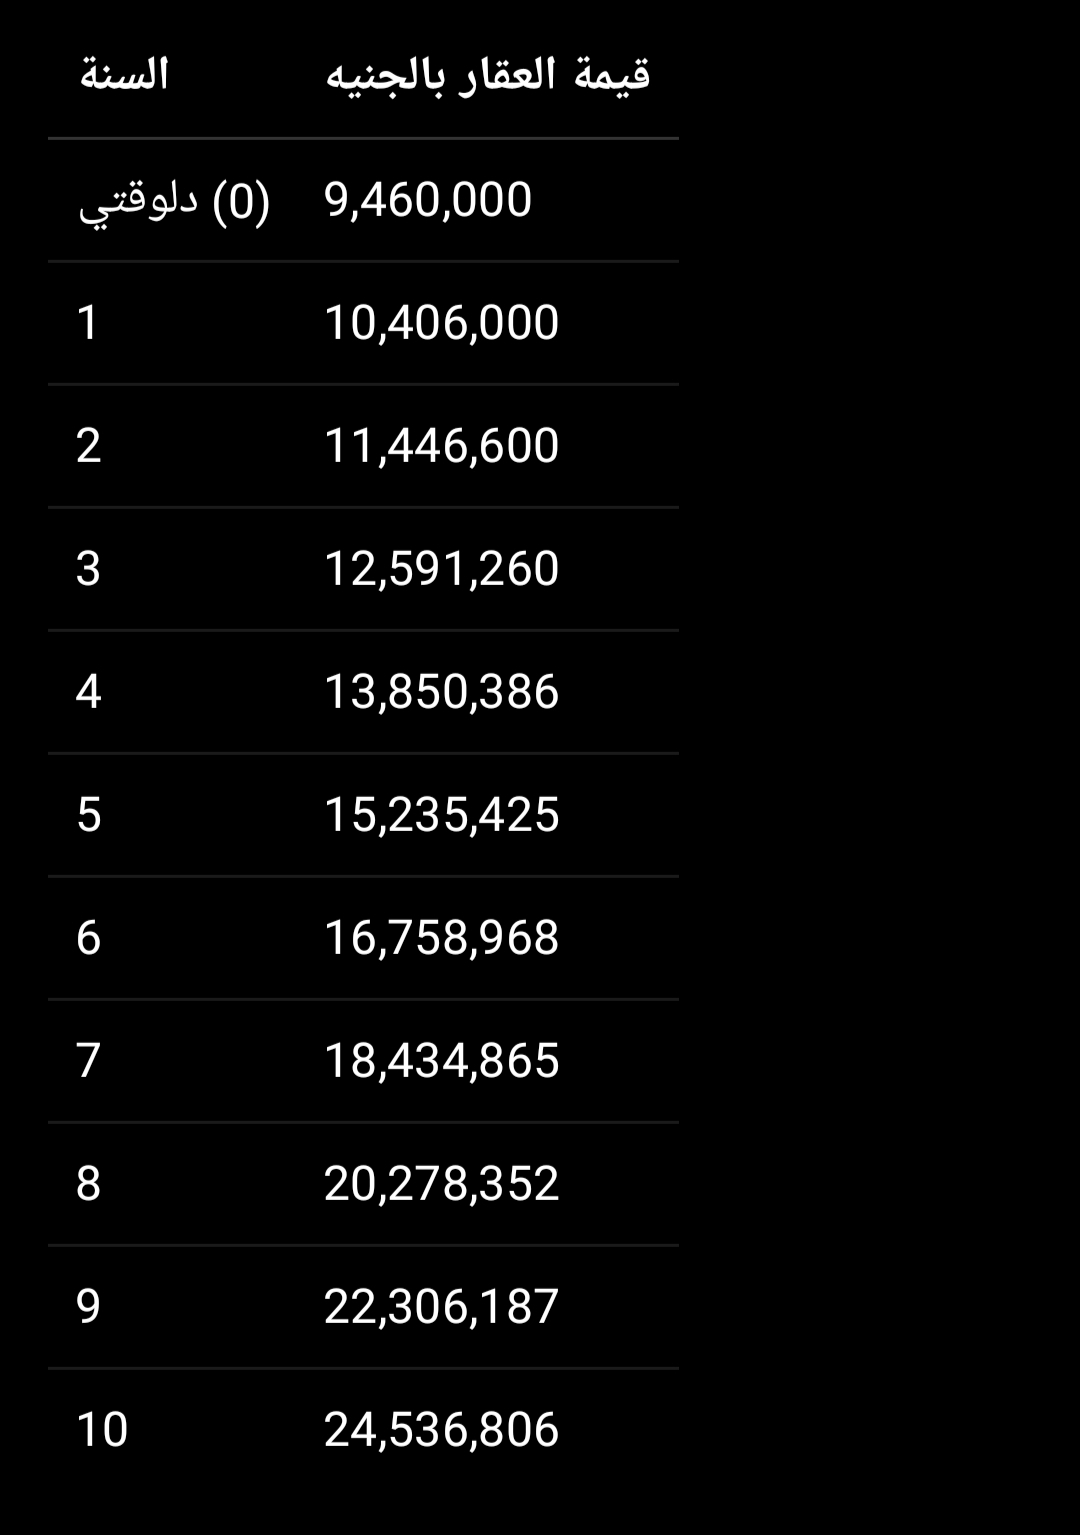Screen dimensions: 1080x1535
Task: Click the 15,235,425 value cell
Action: click(x=441, y=815)
